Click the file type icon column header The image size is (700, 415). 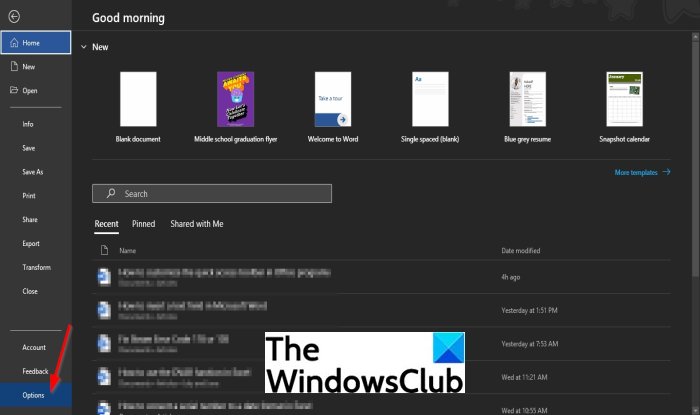(104, 250)
